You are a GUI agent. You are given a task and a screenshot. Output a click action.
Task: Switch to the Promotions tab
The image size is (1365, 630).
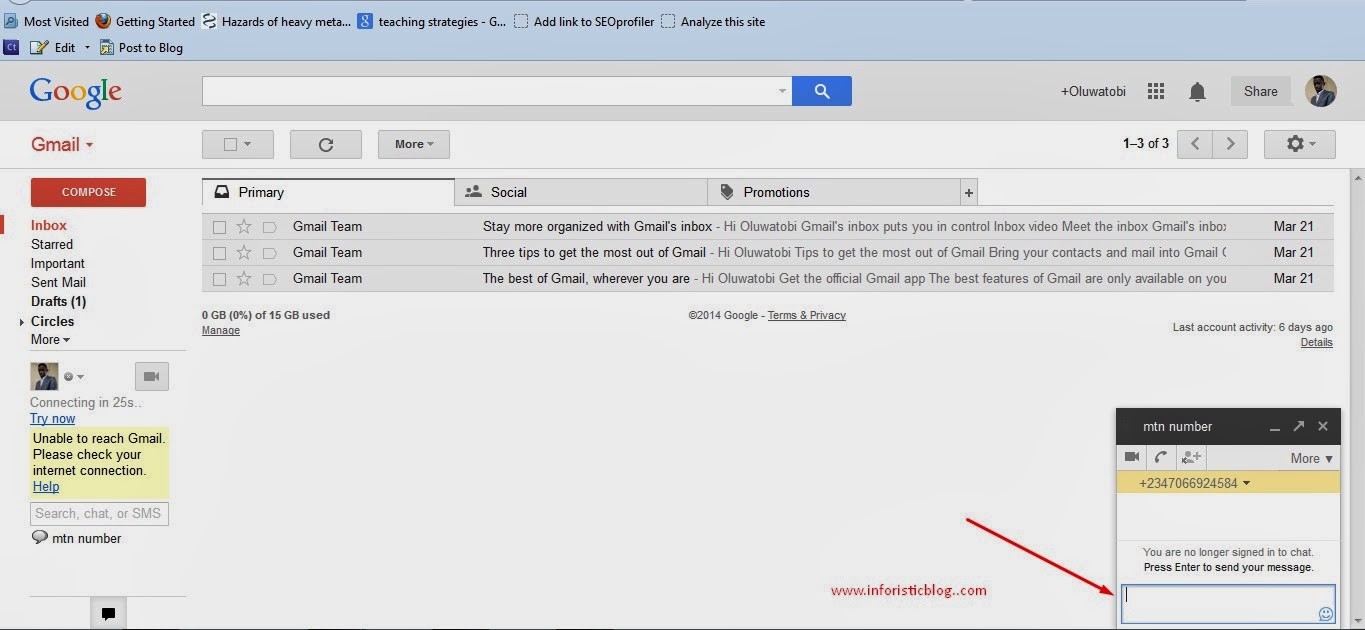tap(833, 192)
